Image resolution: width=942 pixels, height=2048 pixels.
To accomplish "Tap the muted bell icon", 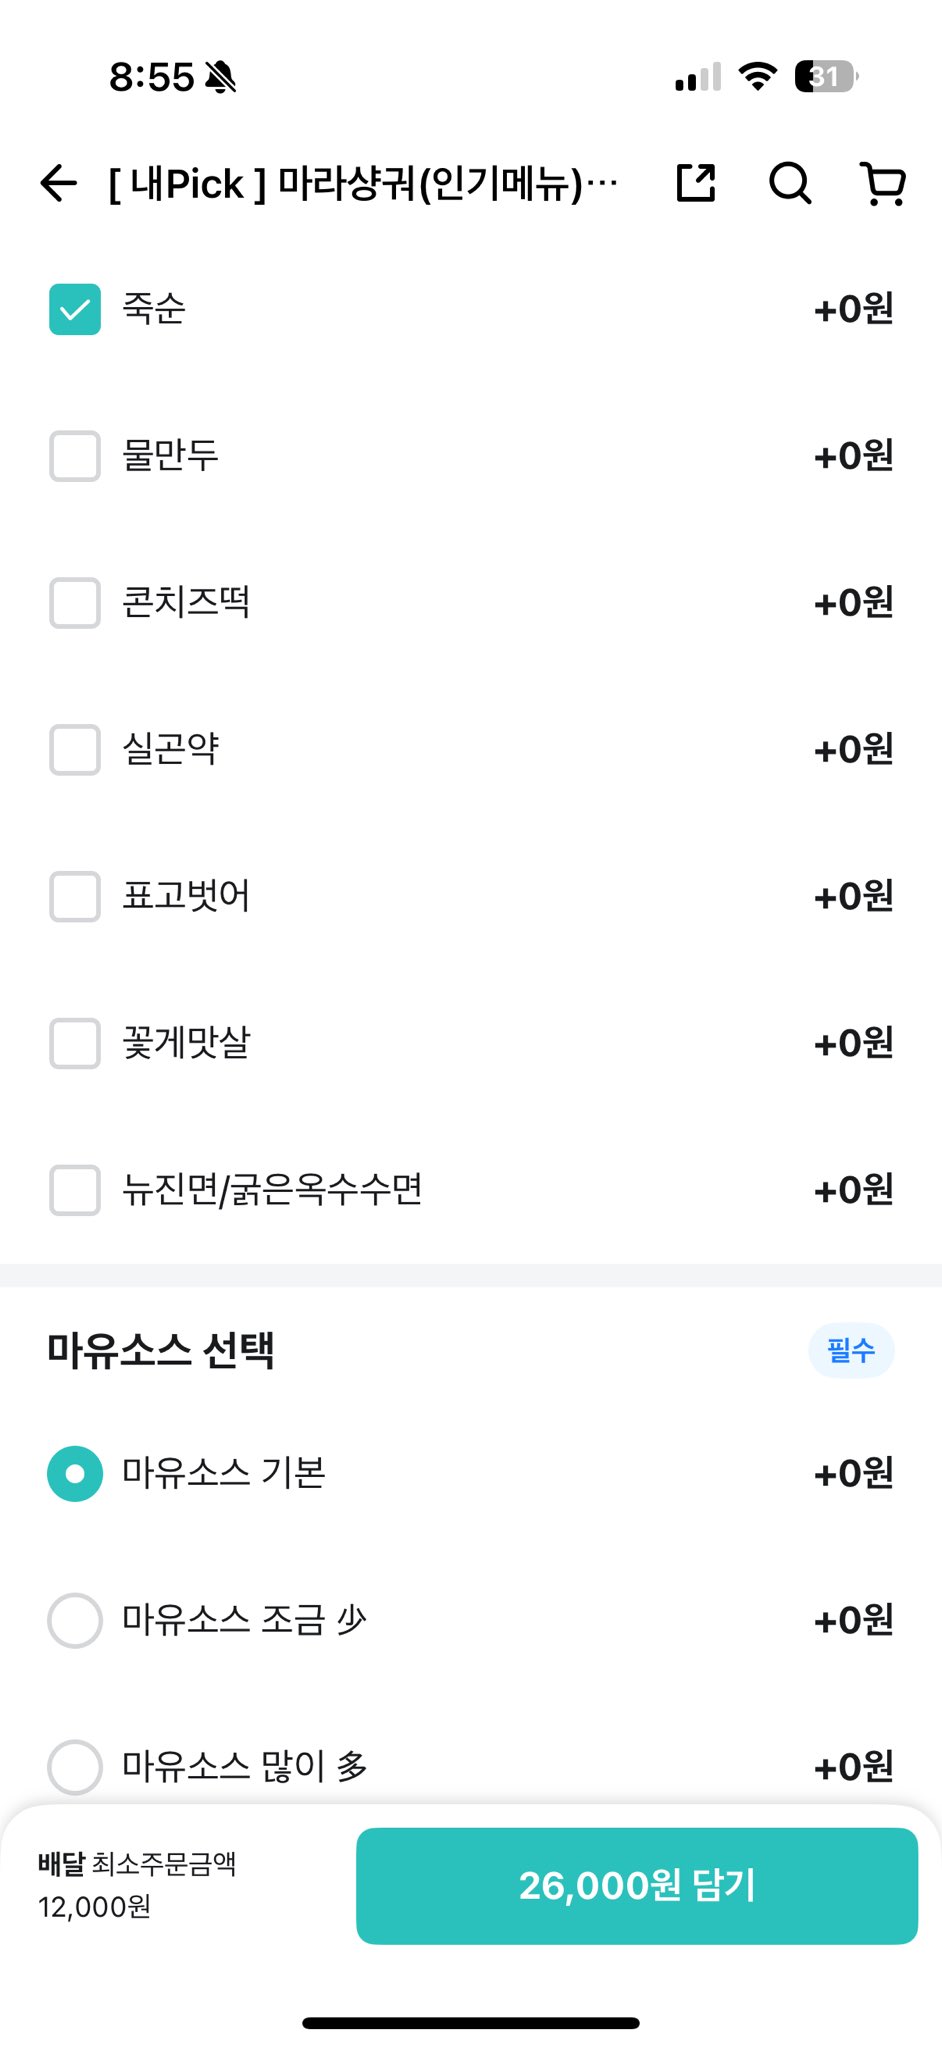I will (x=221, y=77).
